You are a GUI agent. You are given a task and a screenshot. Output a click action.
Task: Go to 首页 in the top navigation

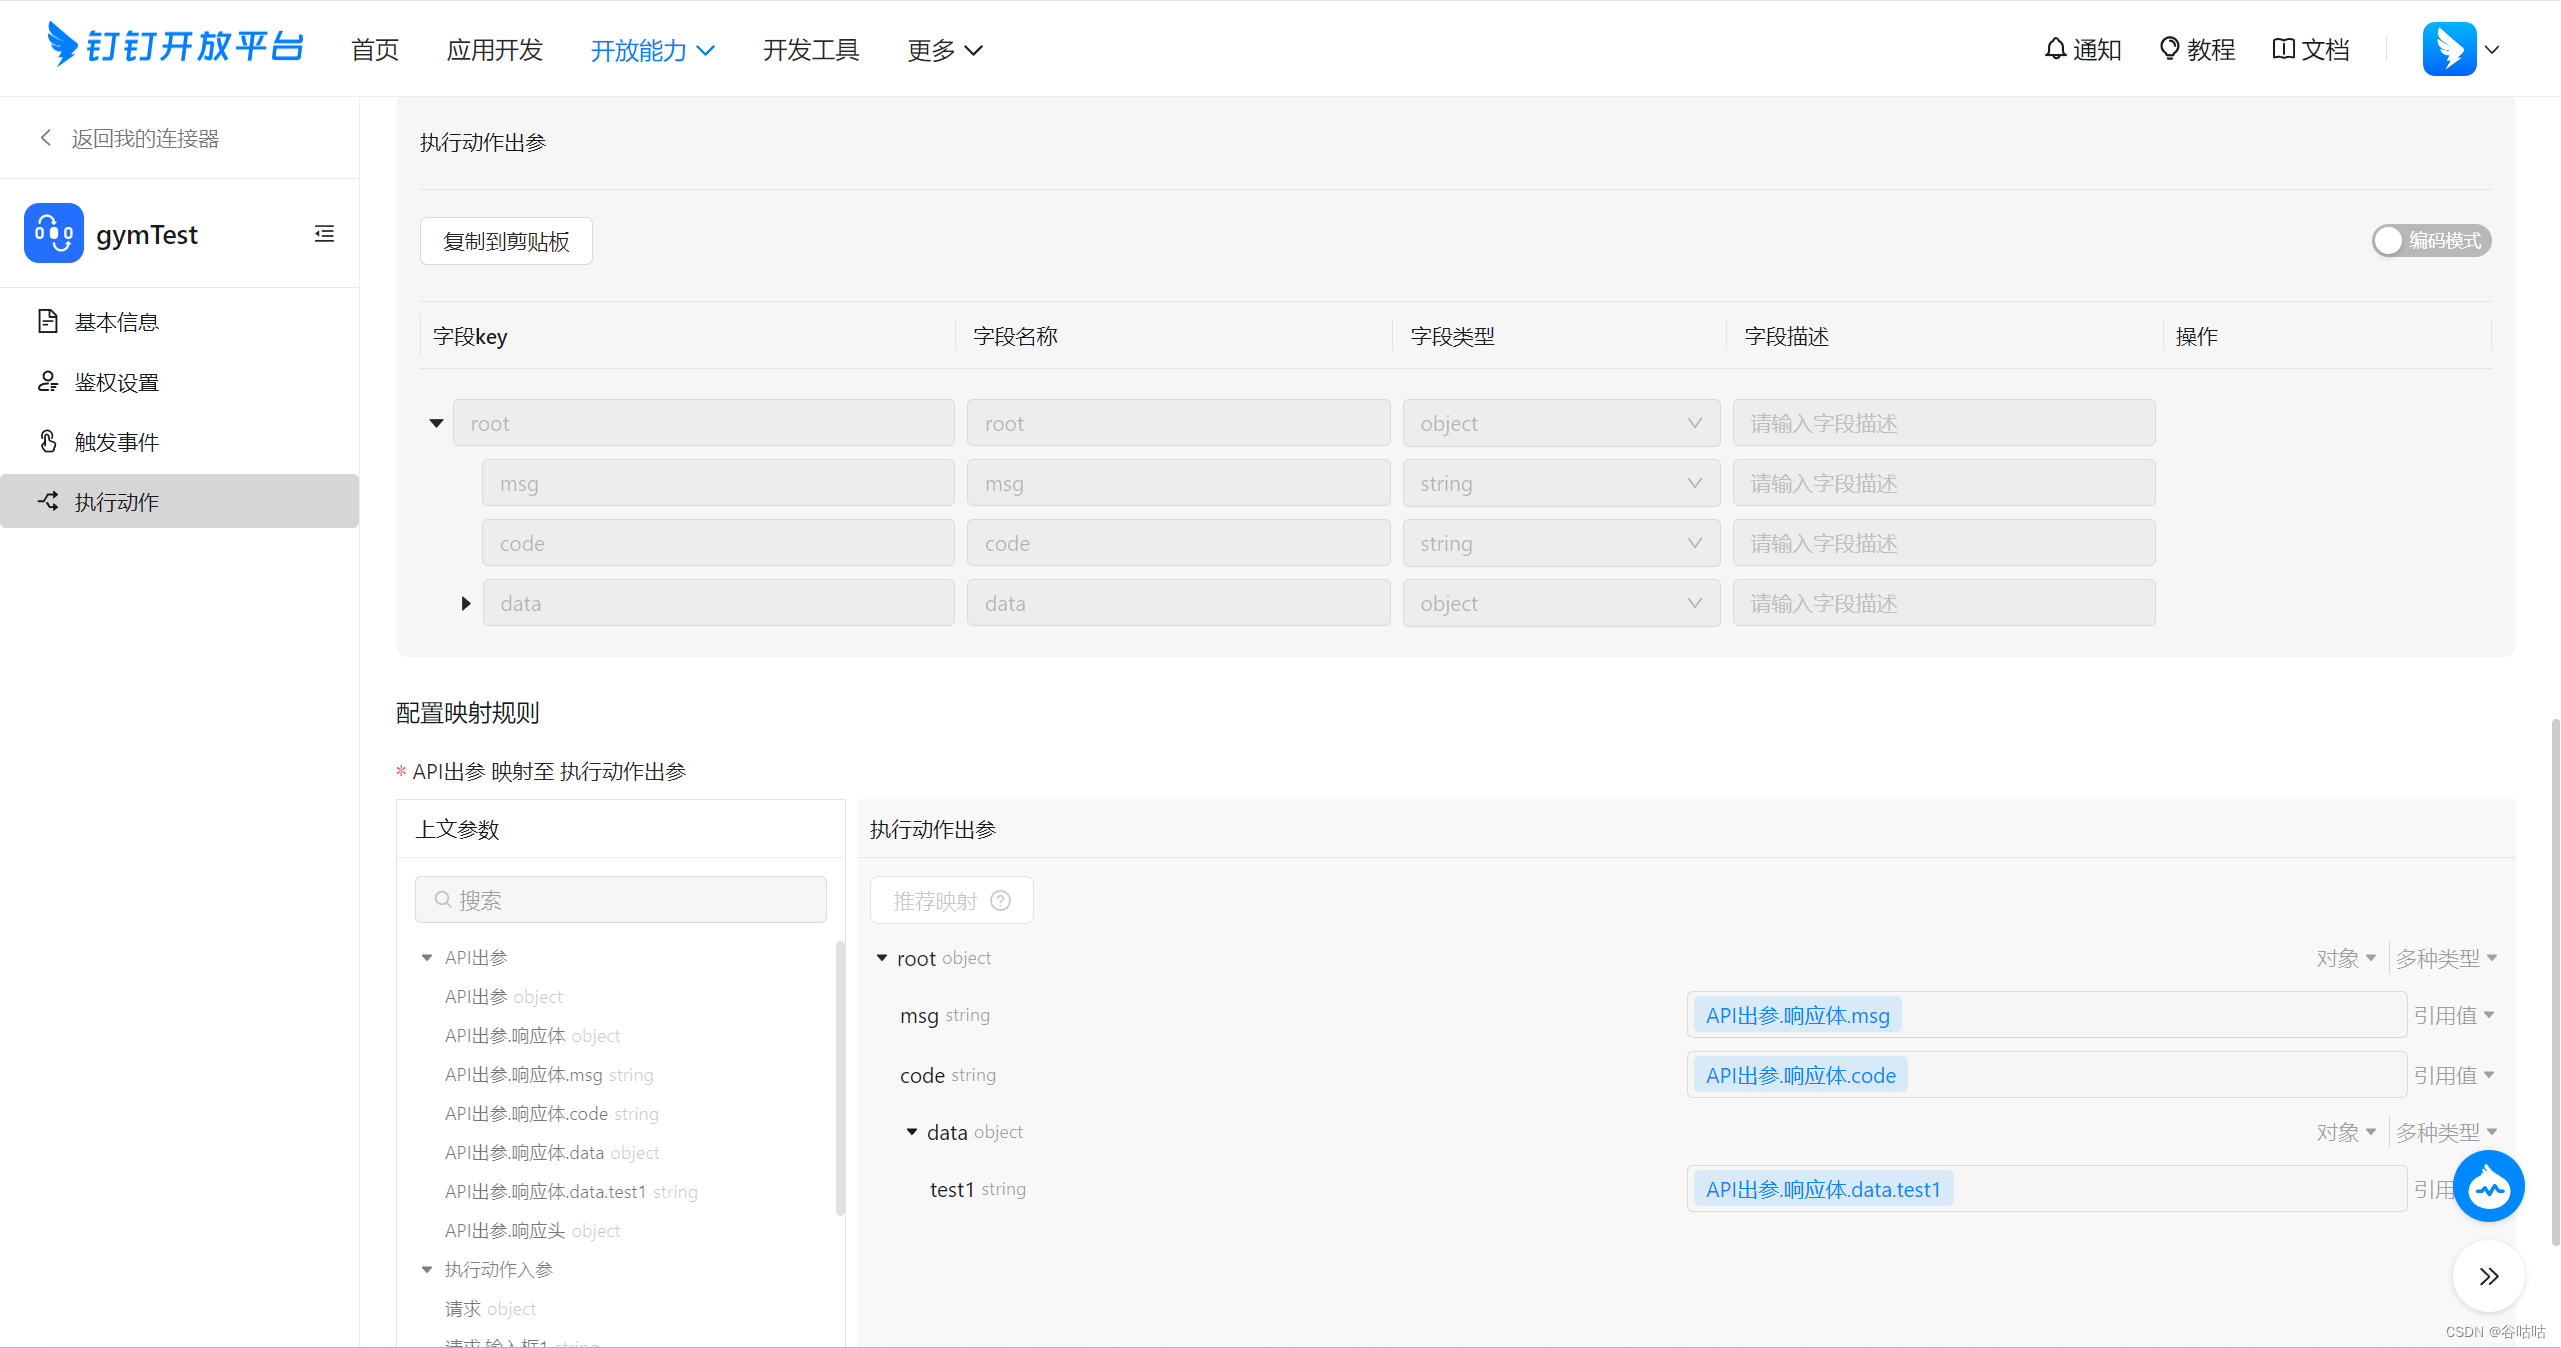[375, 50]
